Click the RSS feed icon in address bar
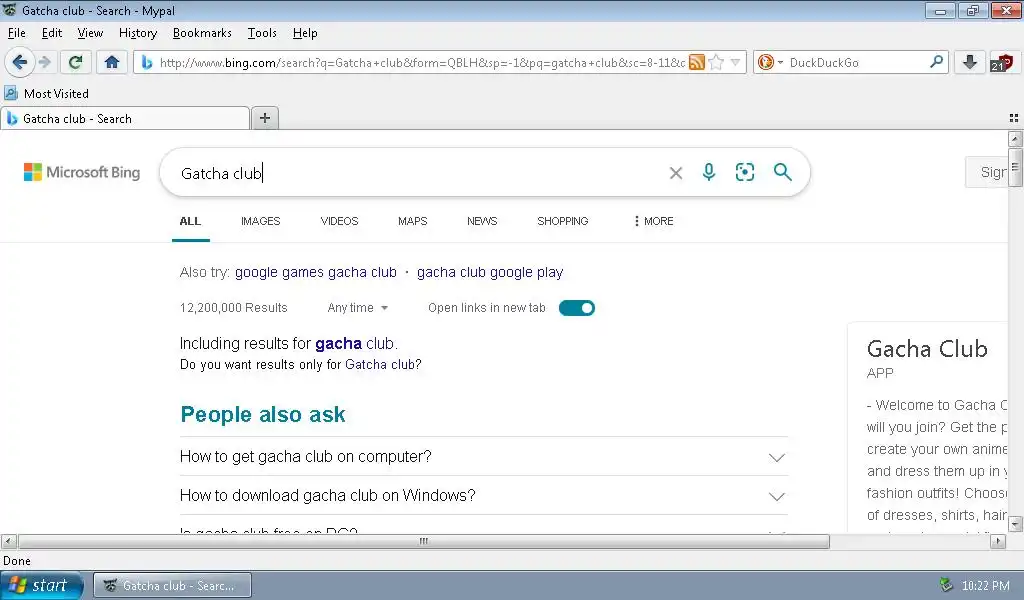1024x600 pixels. click(697, 62)
